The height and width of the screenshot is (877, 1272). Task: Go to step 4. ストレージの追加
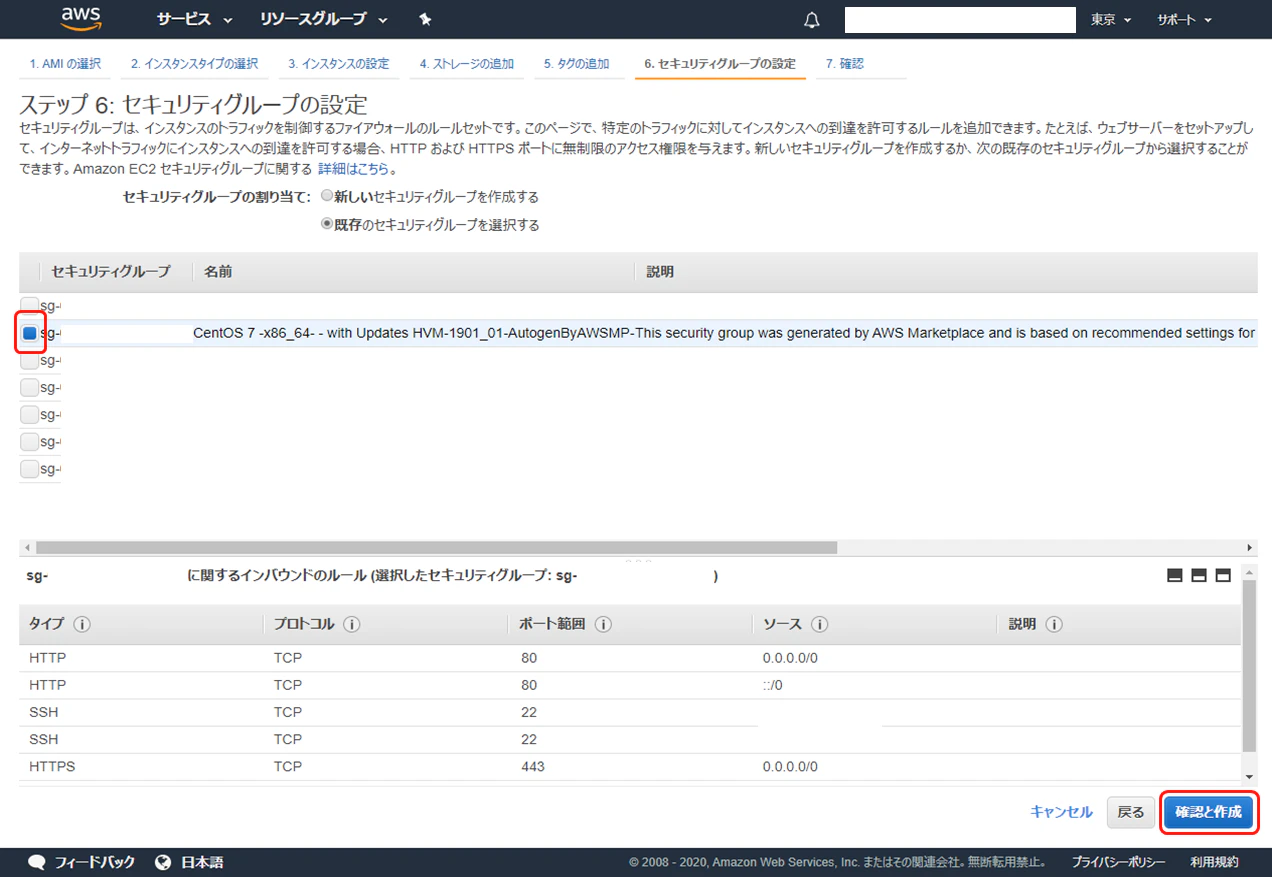click(x=467, y=64)
